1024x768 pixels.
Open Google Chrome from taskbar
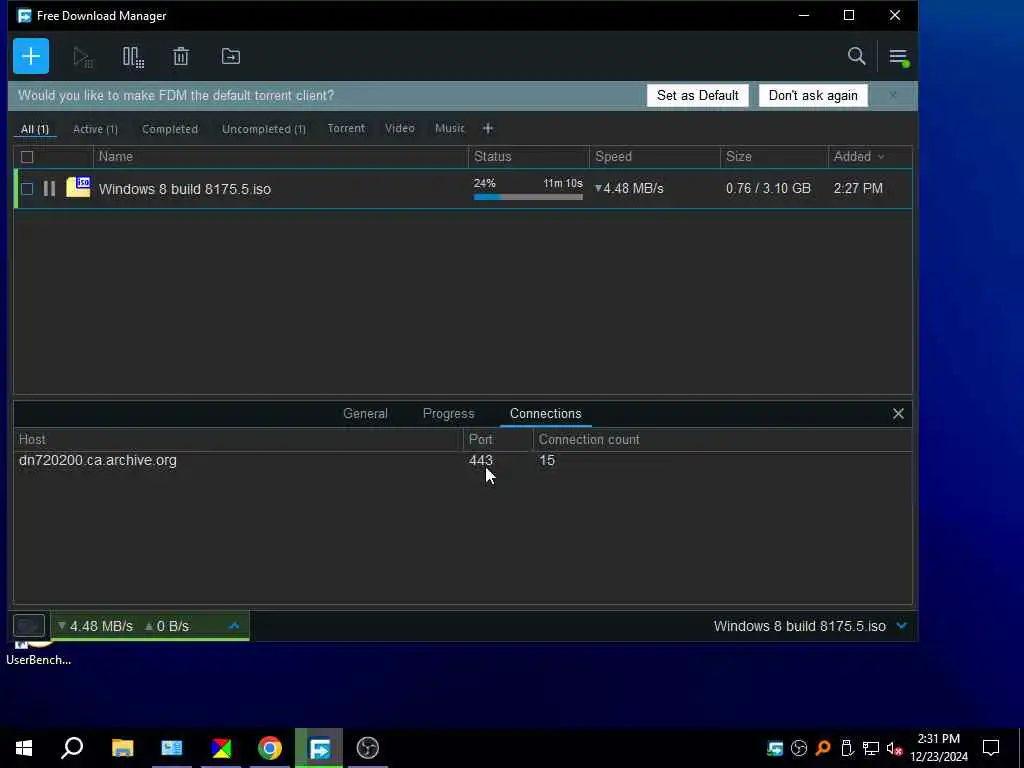click(x=270, y=748)
